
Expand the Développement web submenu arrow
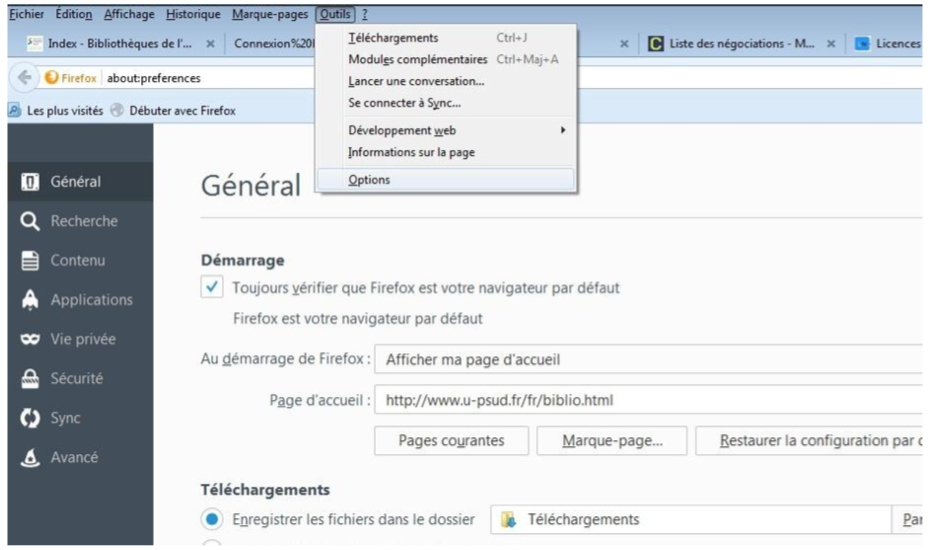[x=563, y=130]
